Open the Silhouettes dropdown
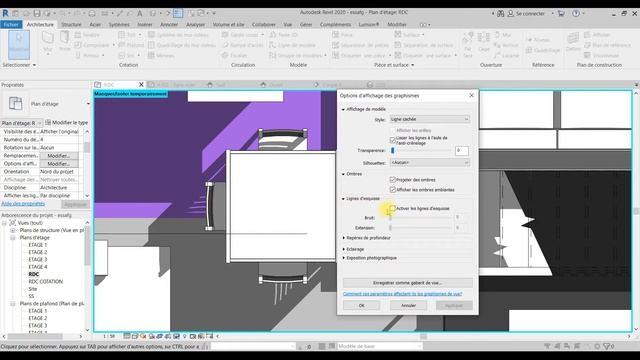The width and height of the screenshot is (640, 360). coord(429,162)
